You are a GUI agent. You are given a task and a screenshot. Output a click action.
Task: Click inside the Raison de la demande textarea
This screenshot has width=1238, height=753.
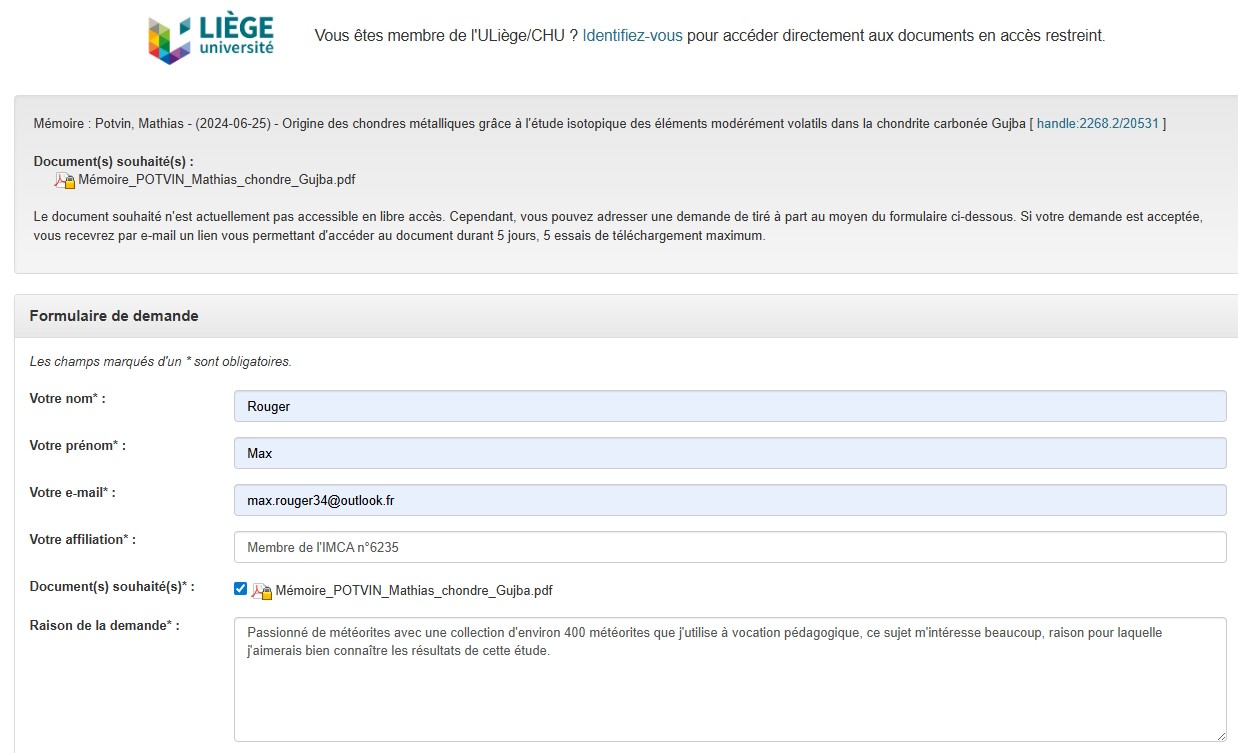point(729,690)
